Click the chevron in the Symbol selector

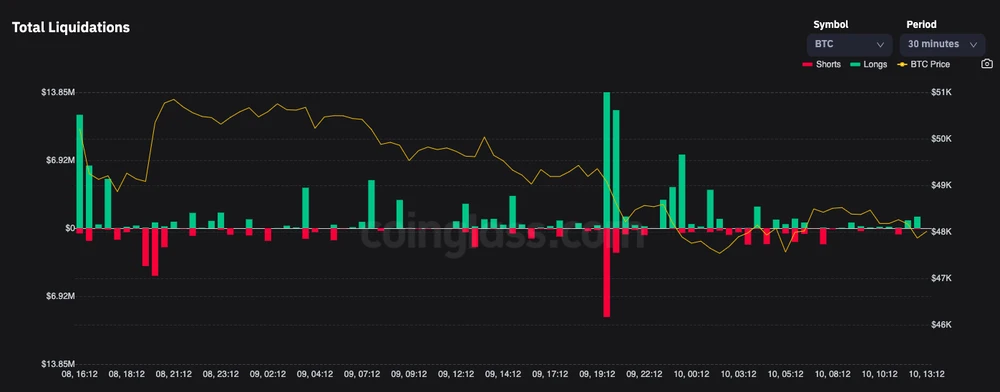(x=880, y=45)
